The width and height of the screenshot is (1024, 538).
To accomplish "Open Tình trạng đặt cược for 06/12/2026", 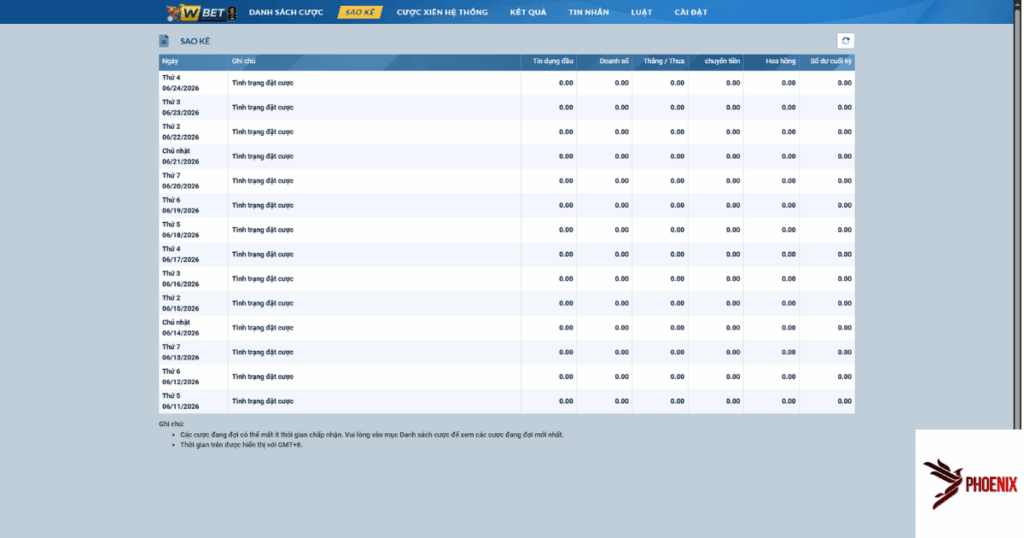I will coord(263,377).
